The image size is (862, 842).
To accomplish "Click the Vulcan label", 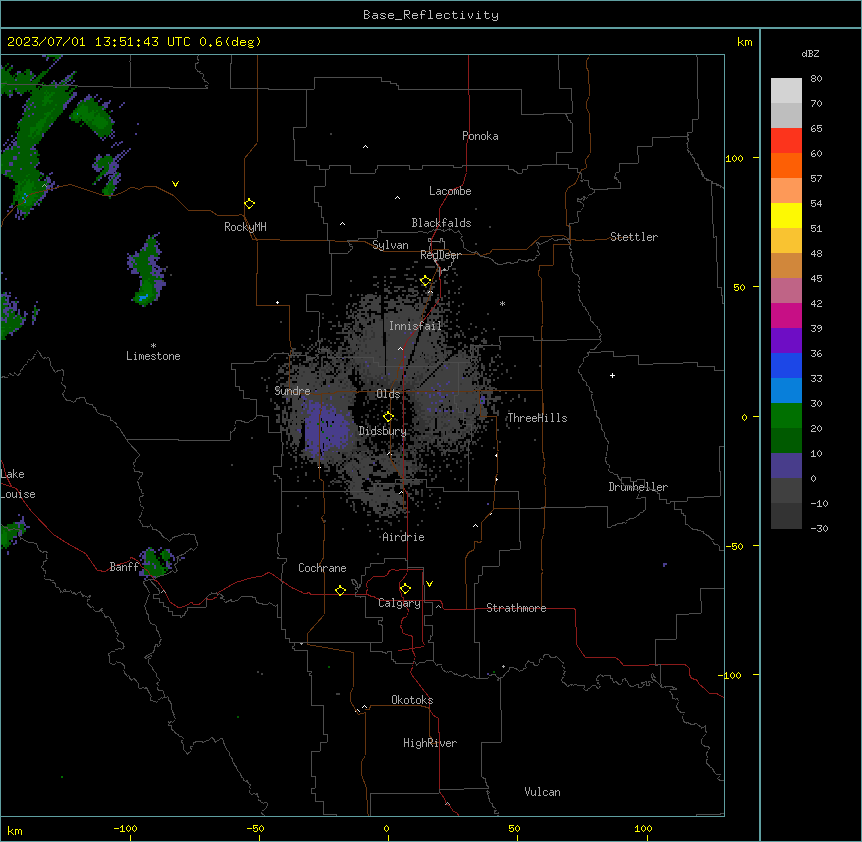I will (x=543, y=792).
